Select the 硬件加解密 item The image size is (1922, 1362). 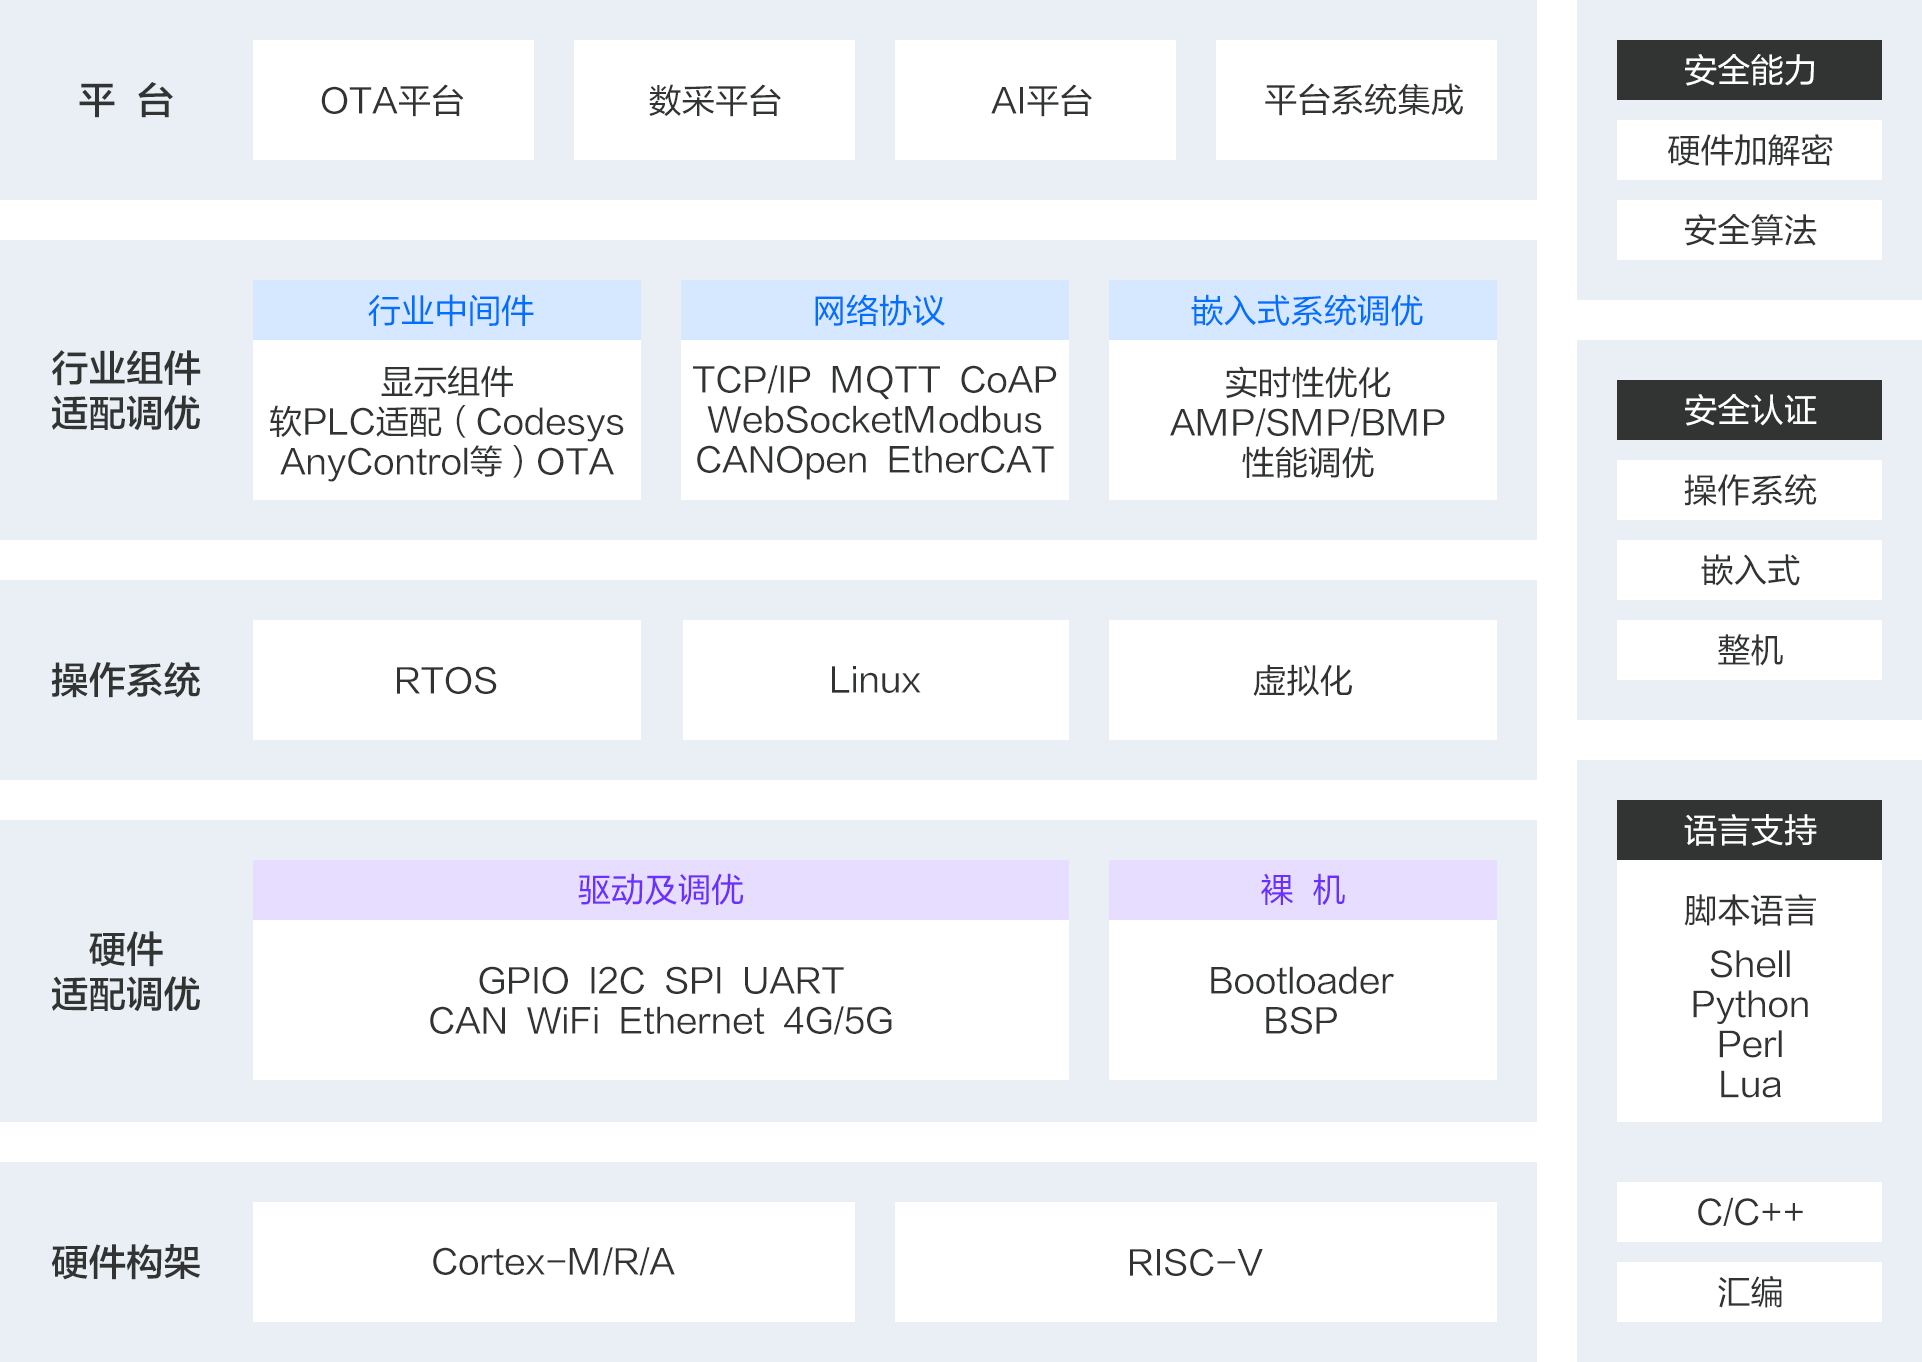coord(1749,150)
